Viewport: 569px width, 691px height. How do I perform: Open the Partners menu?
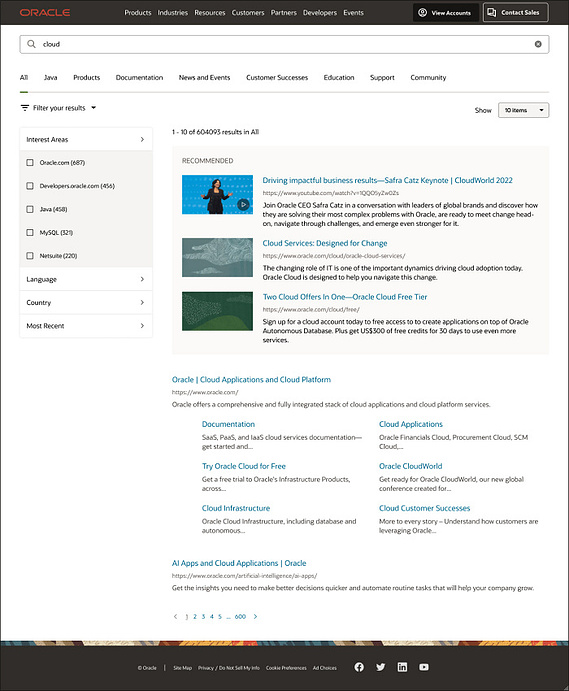[283, 13]
